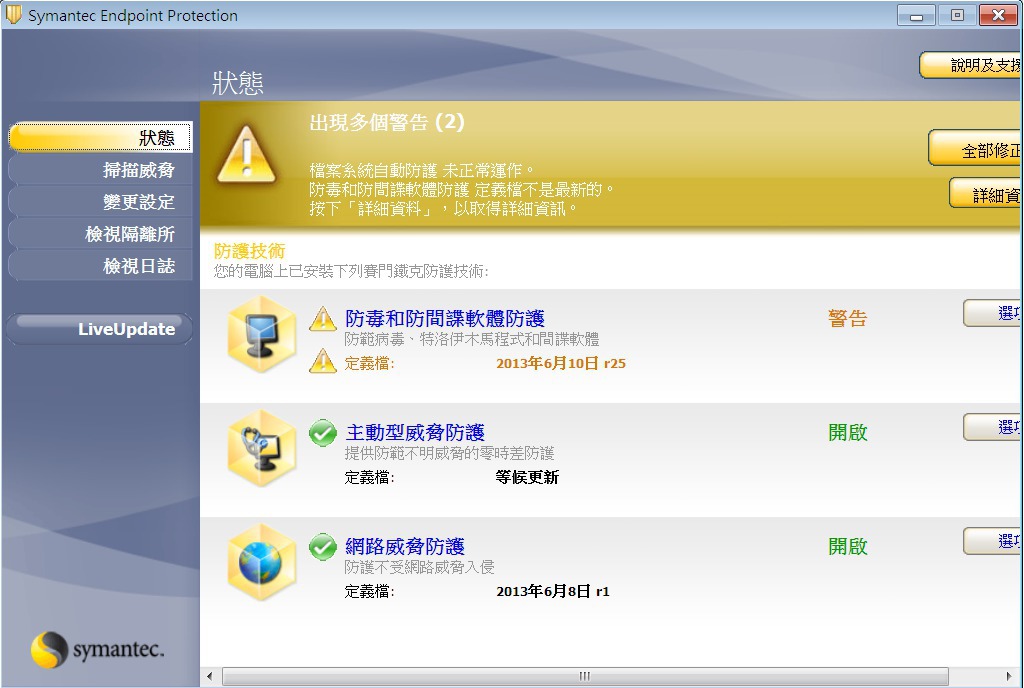Run LiveUpdate from the sidebar
This screenshot has height=688, width=1024.
point(100,328)
